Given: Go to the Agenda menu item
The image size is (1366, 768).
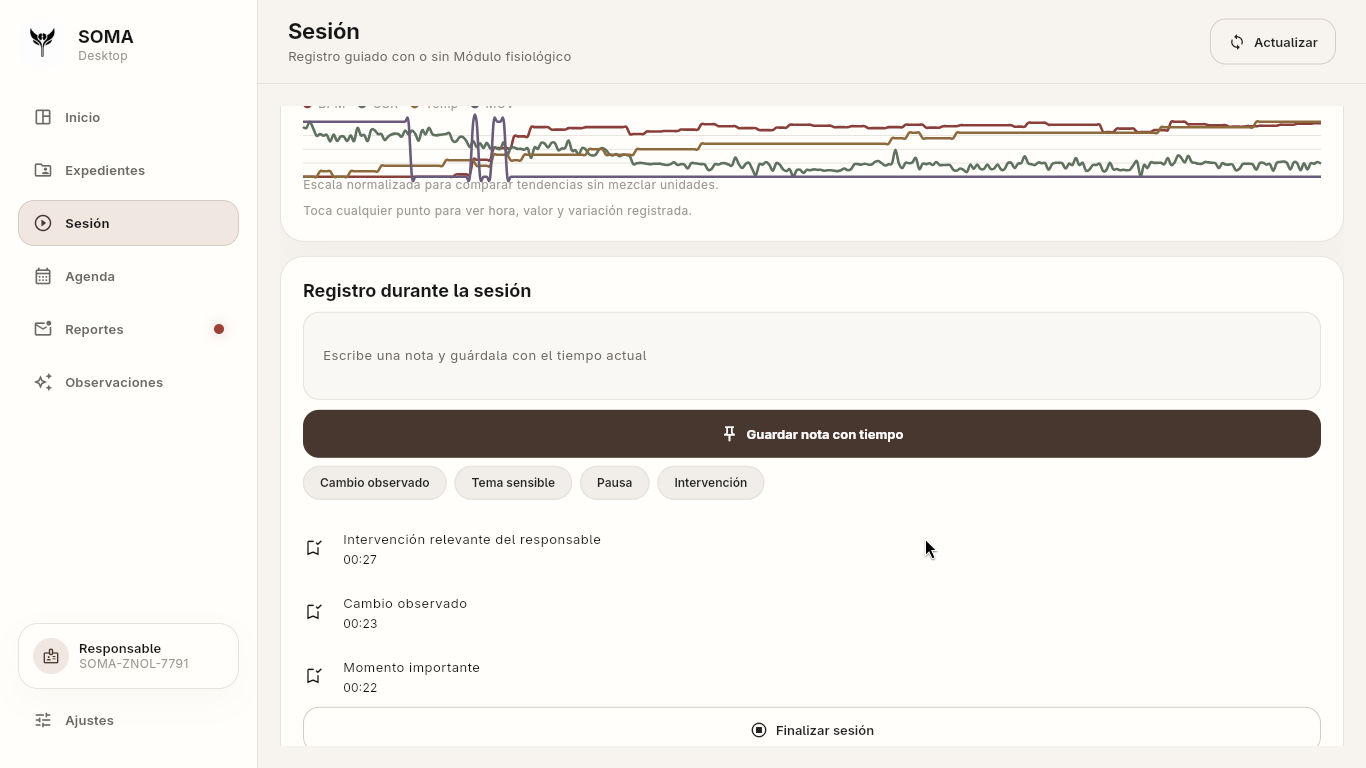Looking at the screenshot, I should (128, 276).
